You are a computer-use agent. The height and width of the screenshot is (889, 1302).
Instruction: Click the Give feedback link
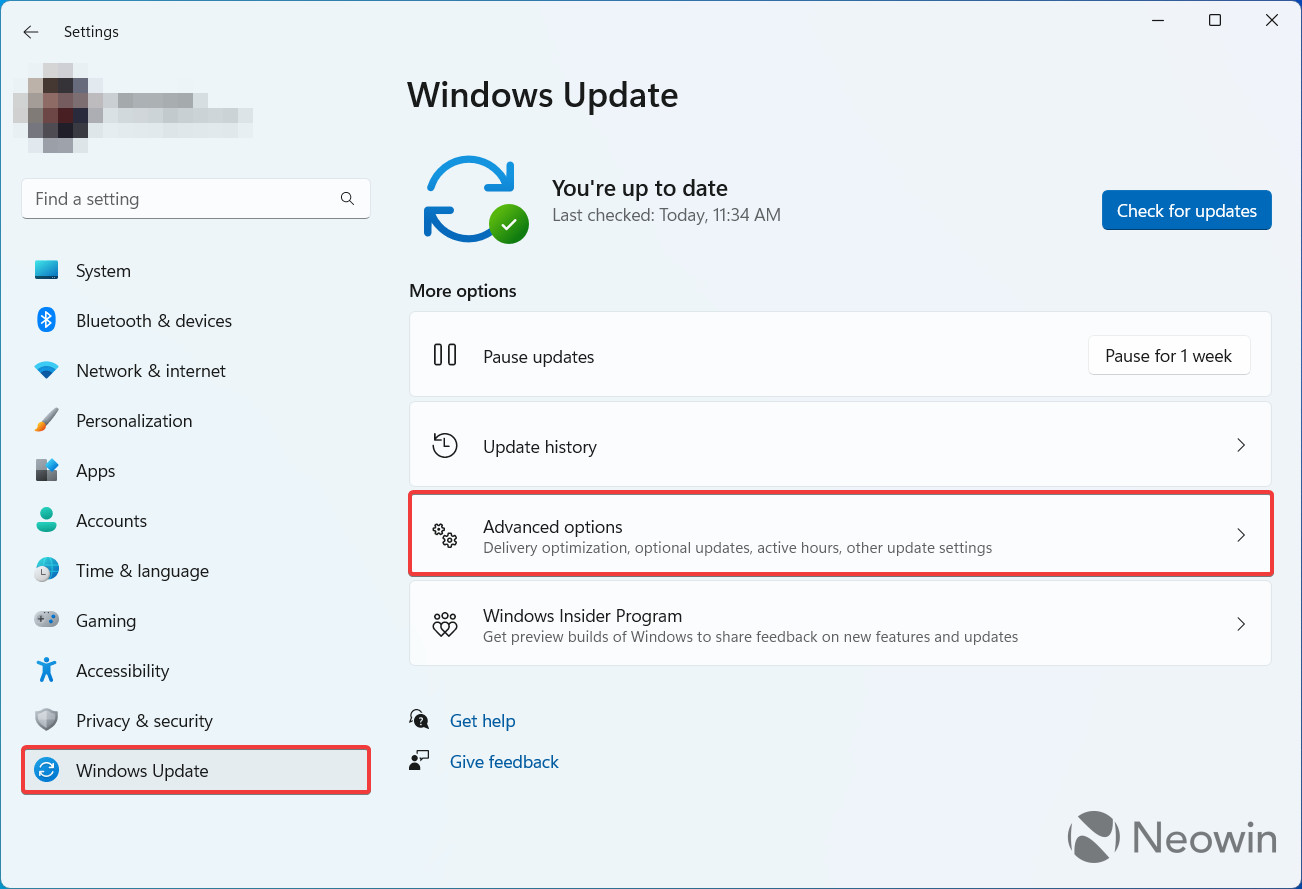pyautogui.click(x=504, y=762)
